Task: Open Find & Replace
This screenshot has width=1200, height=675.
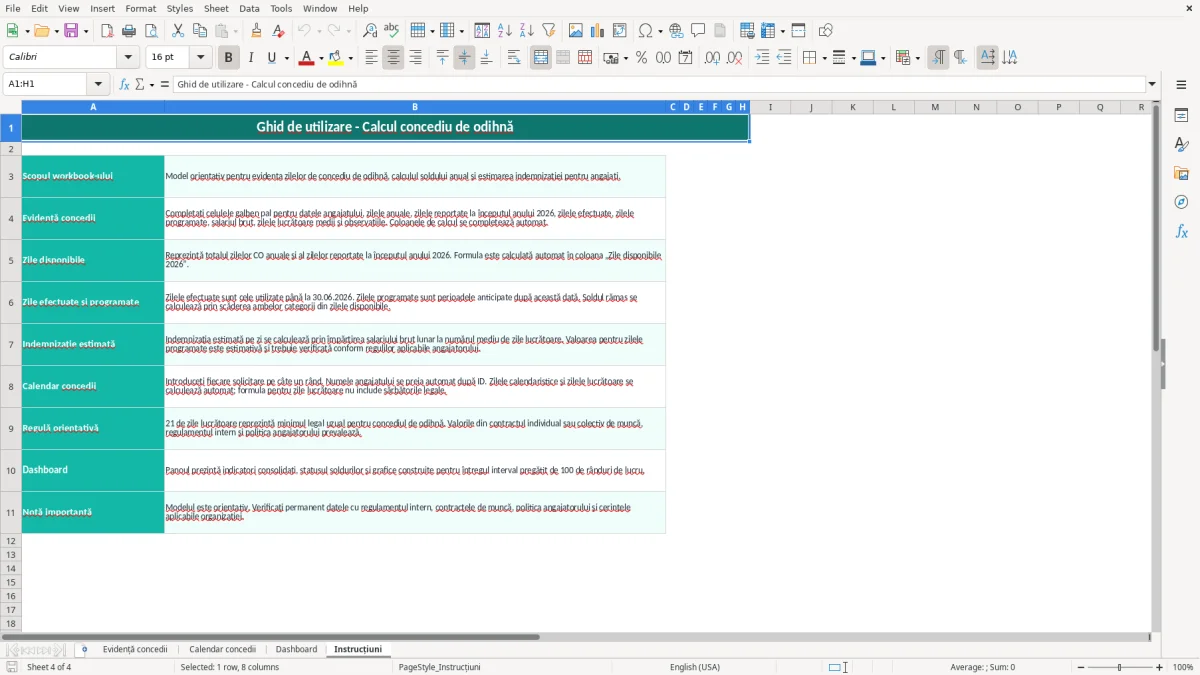Action: pos(370,31)
